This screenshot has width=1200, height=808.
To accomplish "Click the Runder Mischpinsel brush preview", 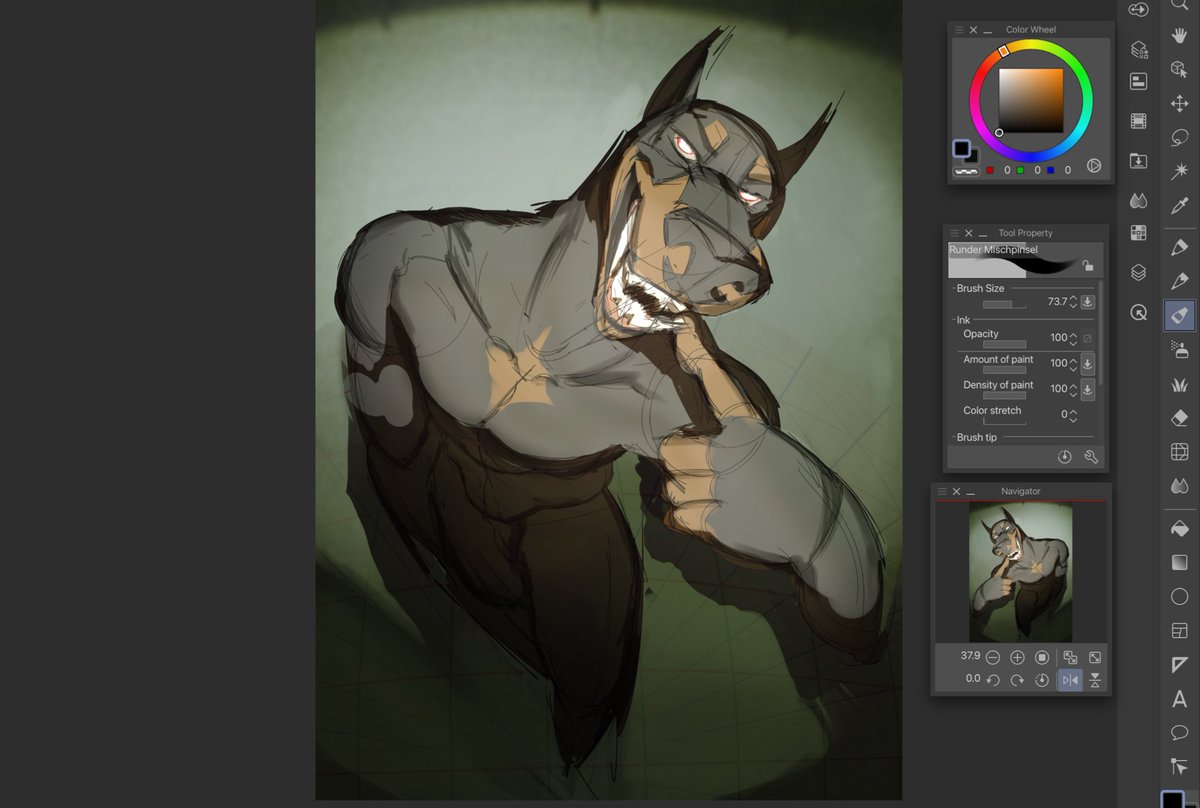I will [1026, 260].
